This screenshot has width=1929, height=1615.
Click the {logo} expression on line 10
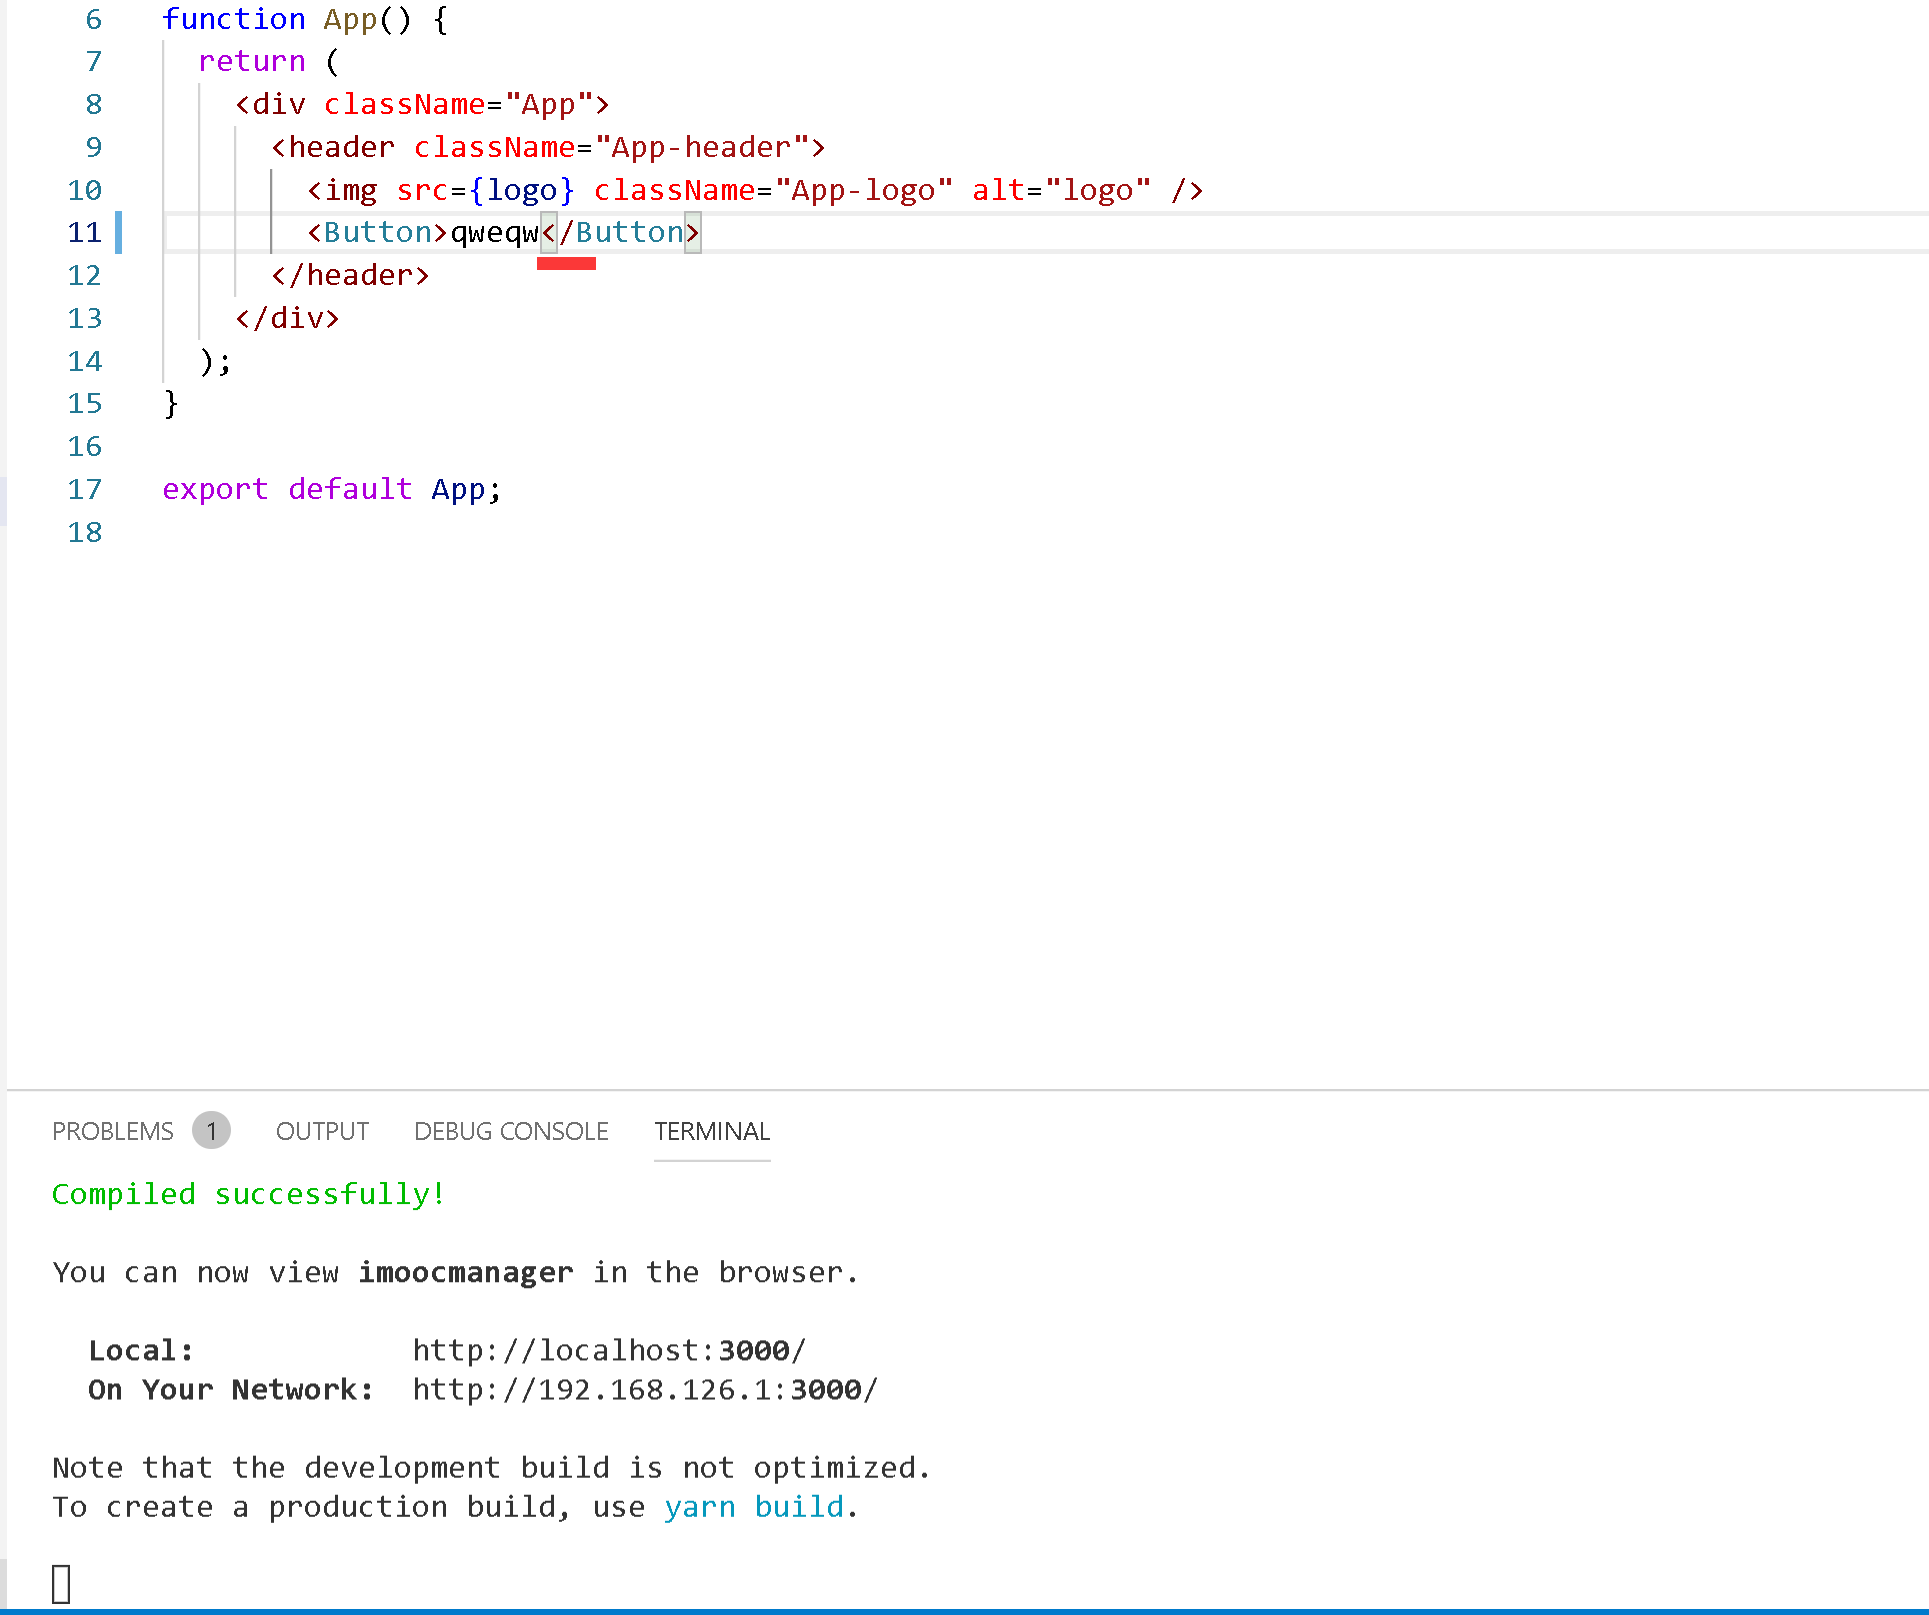tap(521, 190)
